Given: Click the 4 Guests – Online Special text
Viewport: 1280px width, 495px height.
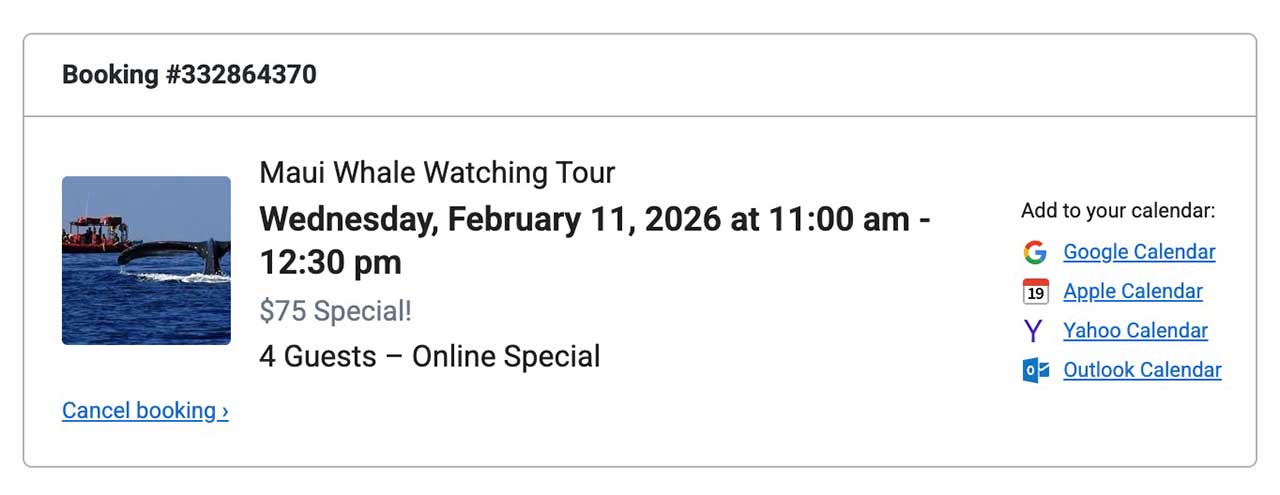Looking at the screenshot, I should coord(429,356).
